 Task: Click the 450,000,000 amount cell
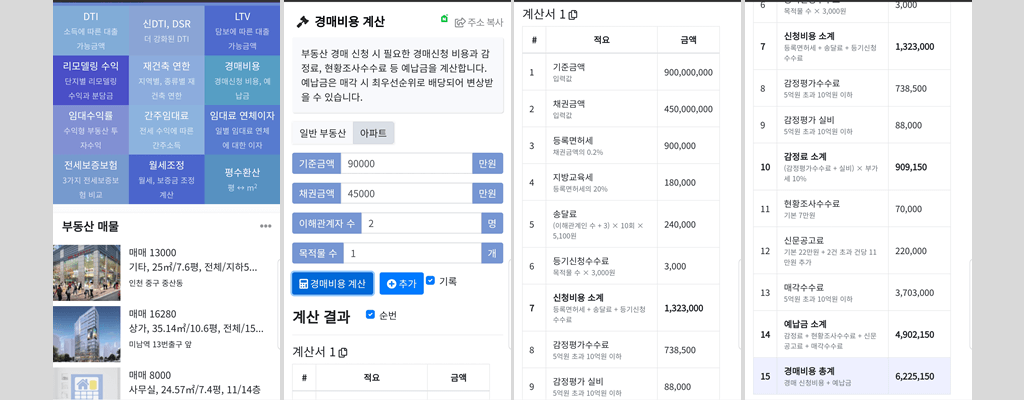click(x=688, y=108)
